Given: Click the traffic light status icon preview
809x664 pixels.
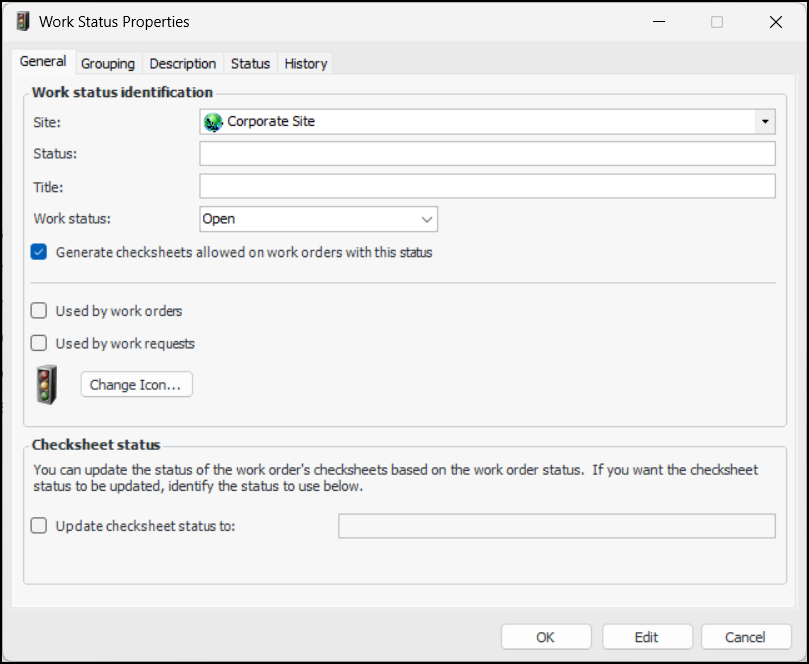Looking at the screenshot, I should (46, 384).
